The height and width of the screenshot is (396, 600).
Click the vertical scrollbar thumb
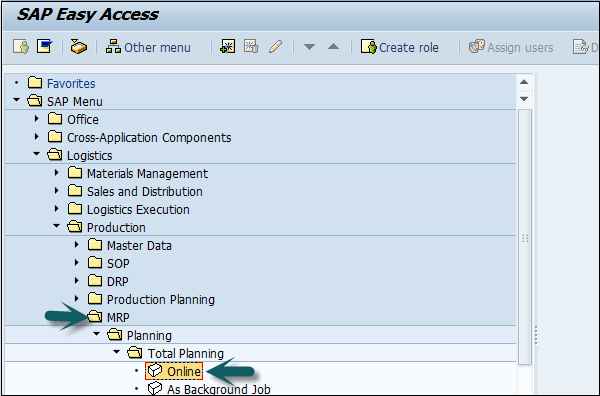pyautogui.click(x=525, y=237)
